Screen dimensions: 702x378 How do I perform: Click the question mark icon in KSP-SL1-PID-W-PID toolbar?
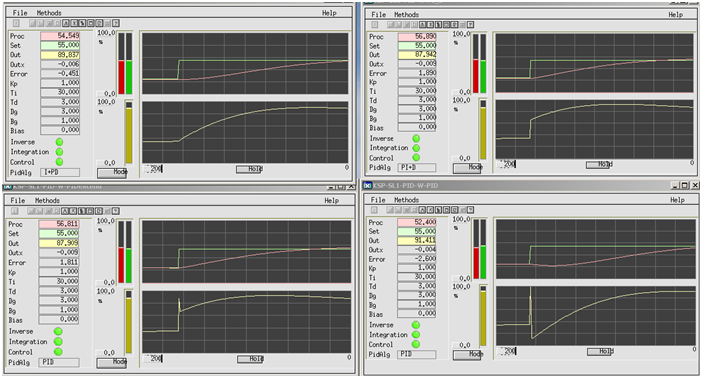pyautogui.click(x=471, y=210)
